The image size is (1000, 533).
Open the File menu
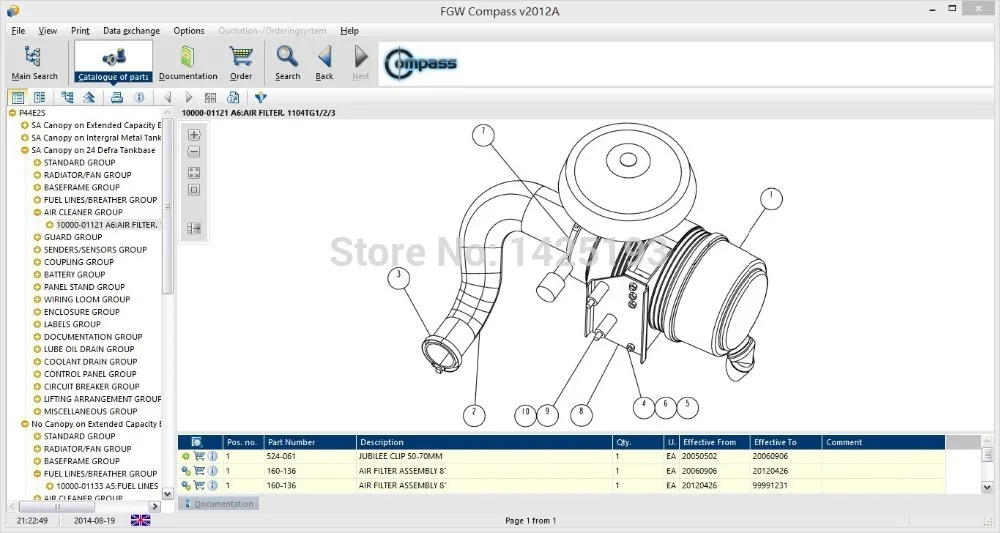click(x=18, y=31)
